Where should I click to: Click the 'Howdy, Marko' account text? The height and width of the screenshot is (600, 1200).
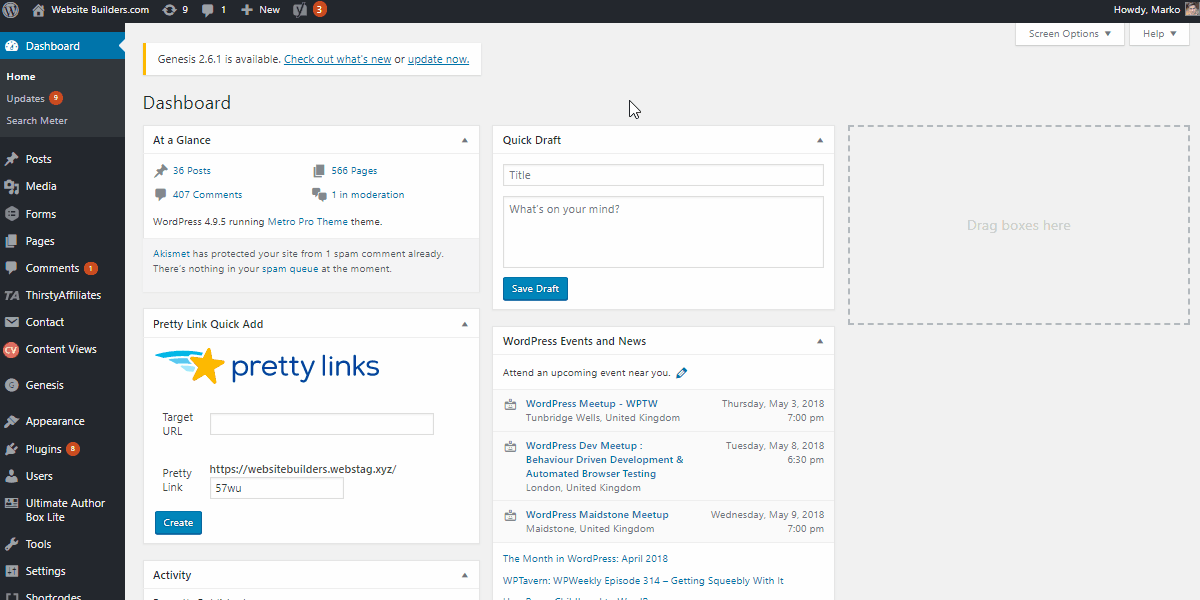point(1146,10)
